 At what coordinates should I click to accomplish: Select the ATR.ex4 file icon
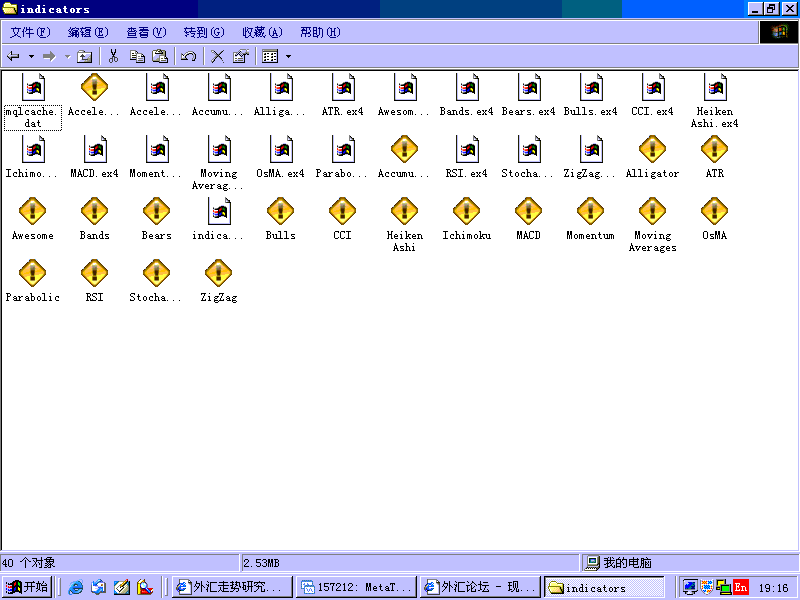pyautogui.click(x=343, y=87)
